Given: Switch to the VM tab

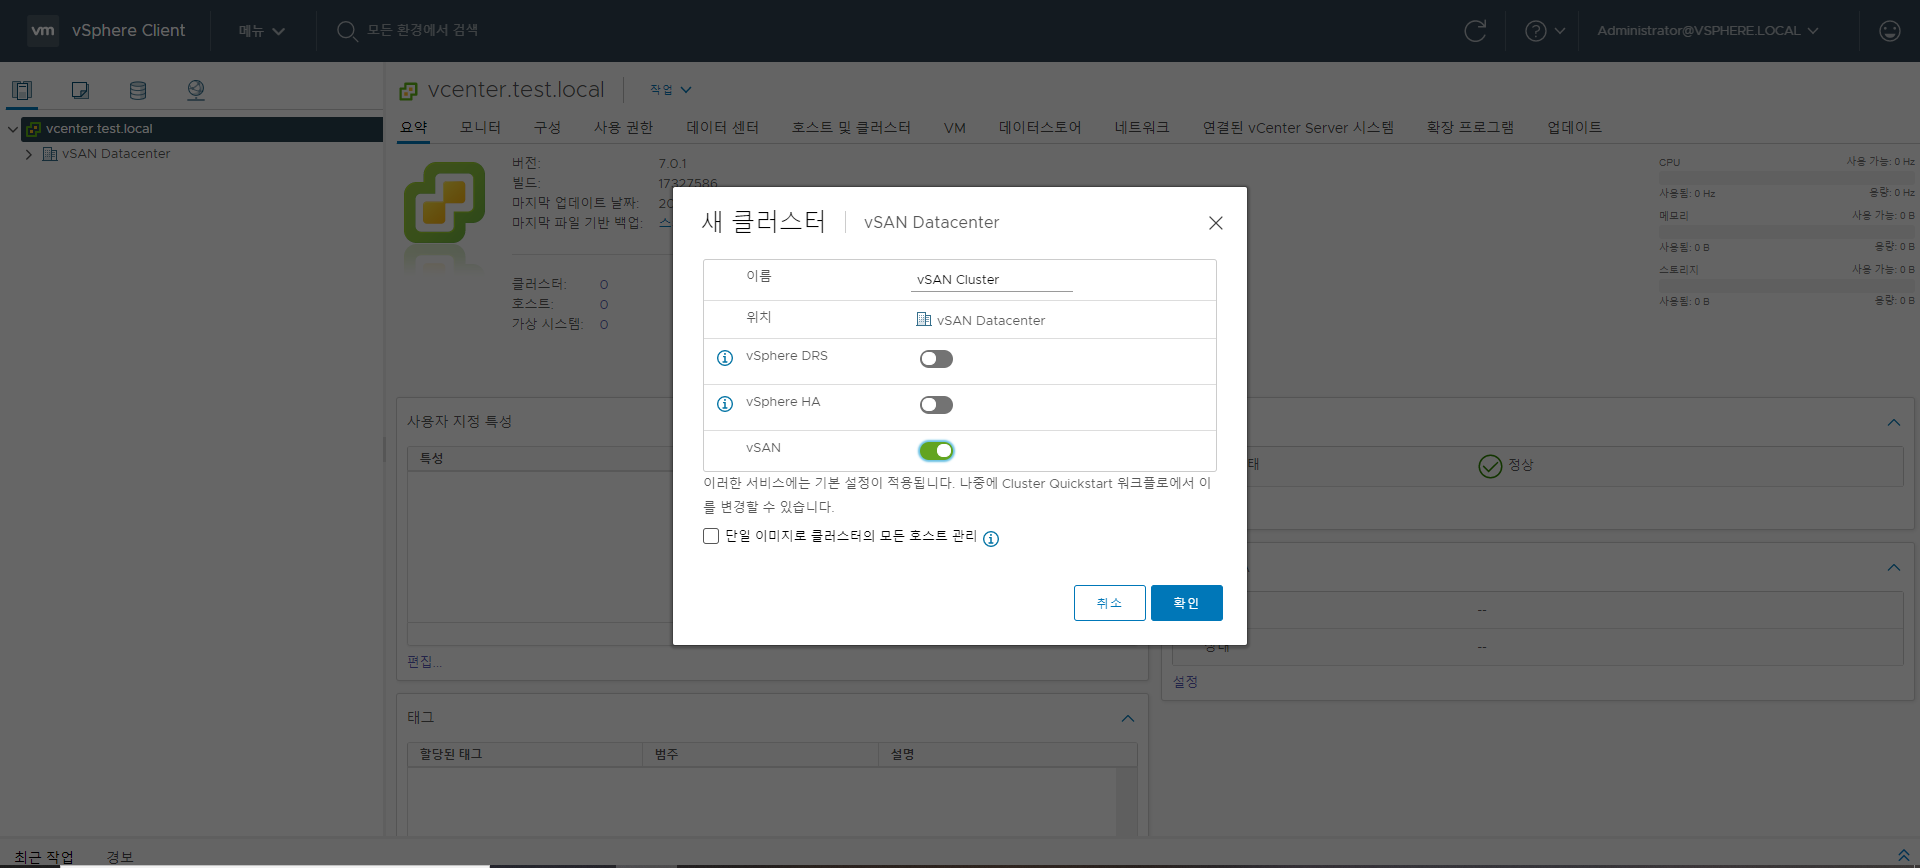Looking at the screenshot, I should pos(955,128).
